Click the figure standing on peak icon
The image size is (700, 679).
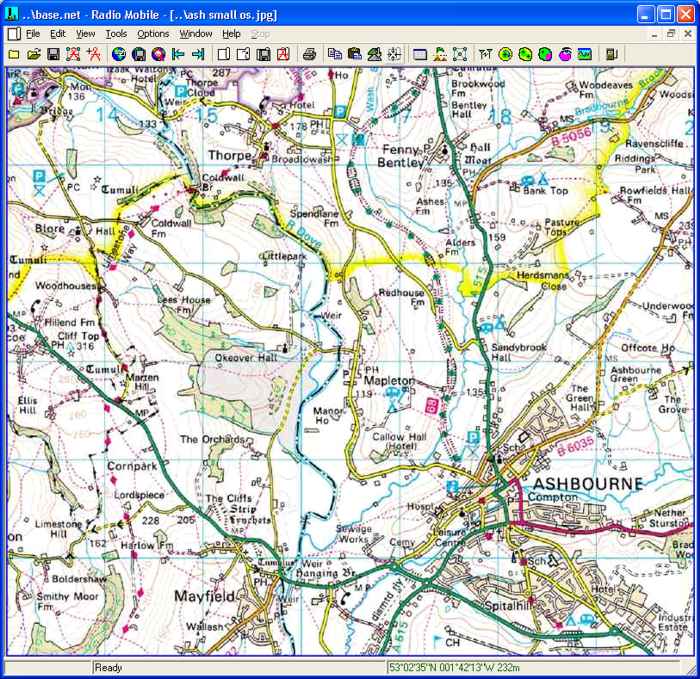pos(440,54)
